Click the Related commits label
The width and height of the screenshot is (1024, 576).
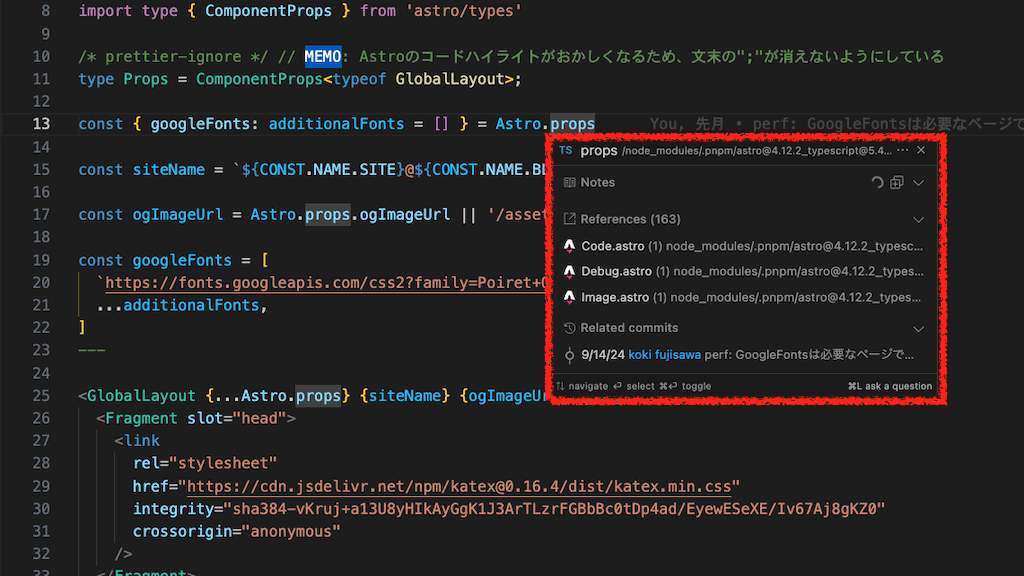pyautogui.click(x=630, y=328)
